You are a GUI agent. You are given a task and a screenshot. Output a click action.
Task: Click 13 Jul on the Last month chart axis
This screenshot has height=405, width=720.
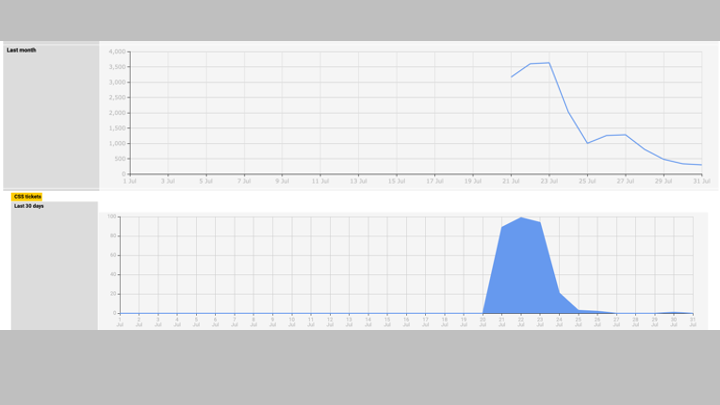[x=359, y=181]
